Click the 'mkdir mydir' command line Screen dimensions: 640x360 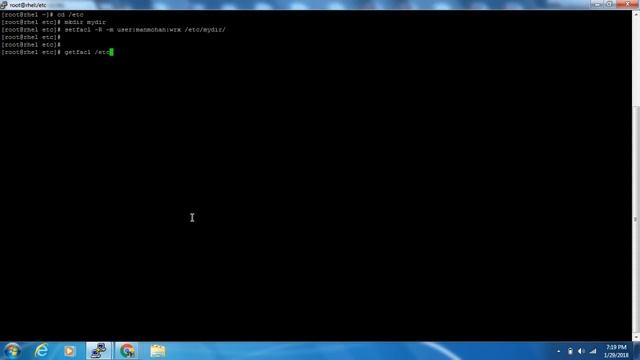(x=53, y=22)
